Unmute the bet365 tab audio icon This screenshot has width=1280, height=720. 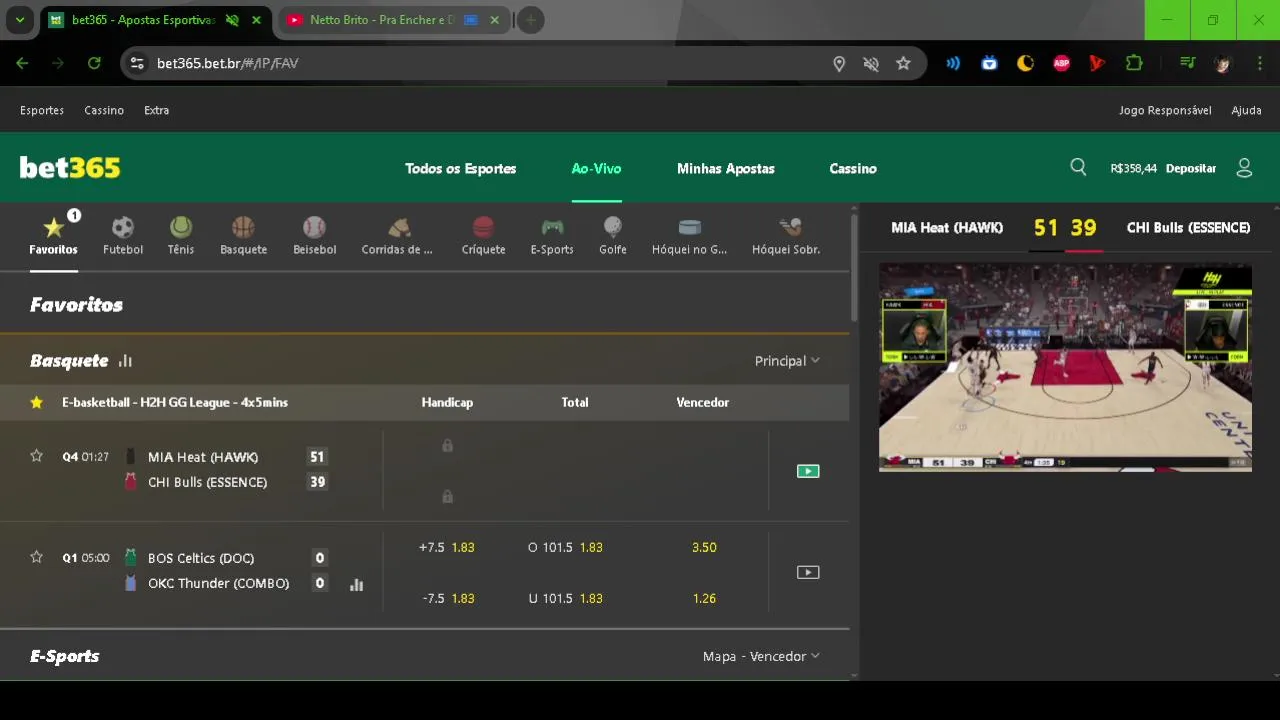pos(232,20)
